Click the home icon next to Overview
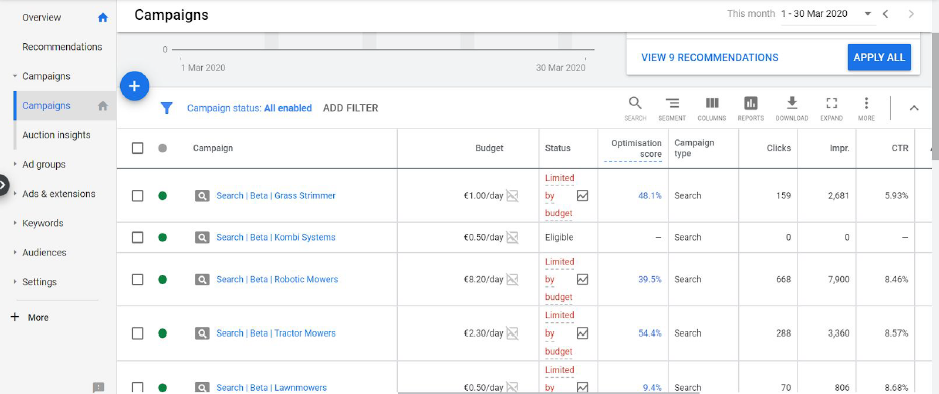This screenshot has width=939, height=394. [103, 17]
